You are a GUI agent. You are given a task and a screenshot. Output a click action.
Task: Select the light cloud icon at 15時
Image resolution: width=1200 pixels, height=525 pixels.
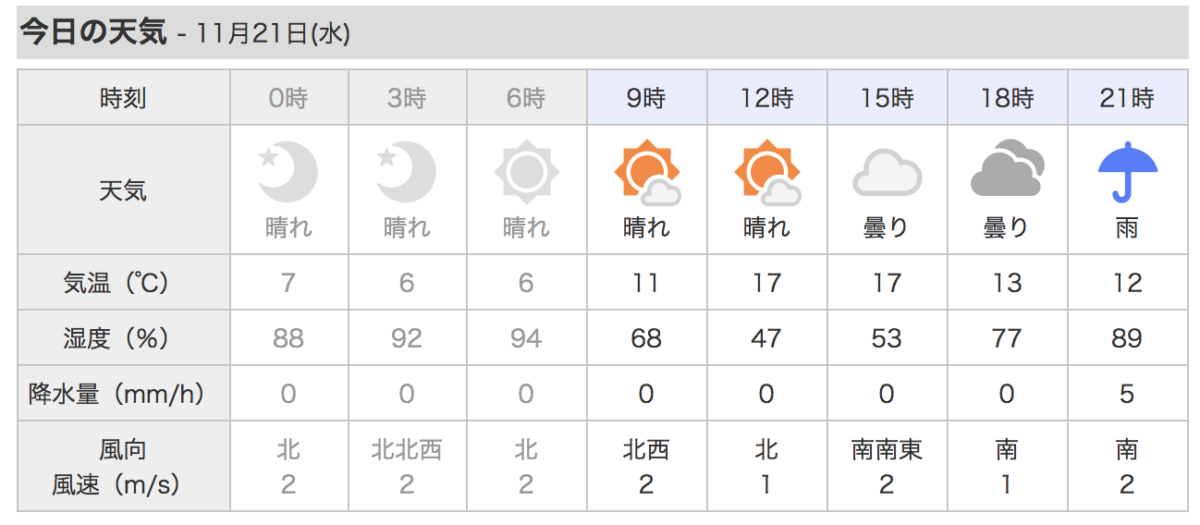tap(886, 174)
